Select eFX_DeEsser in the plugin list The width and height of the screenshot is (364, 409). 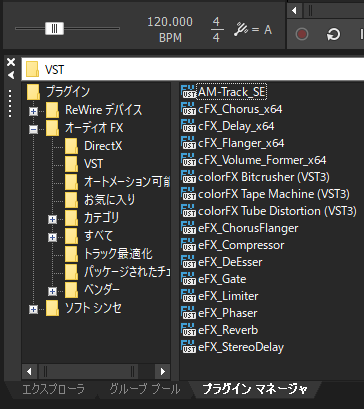[230, 262]
